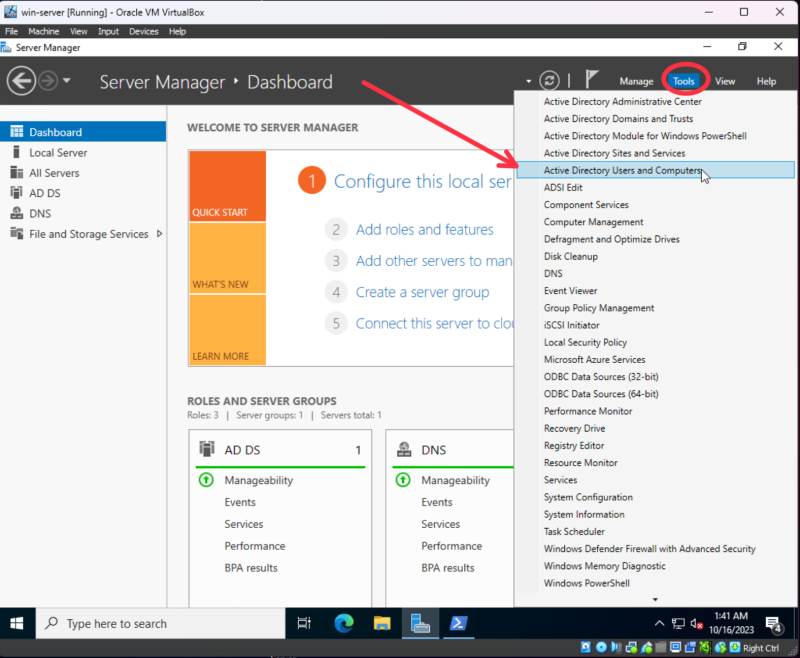Open PowerShell from the taskbar

pyautogui.click(x=458, y=623)
